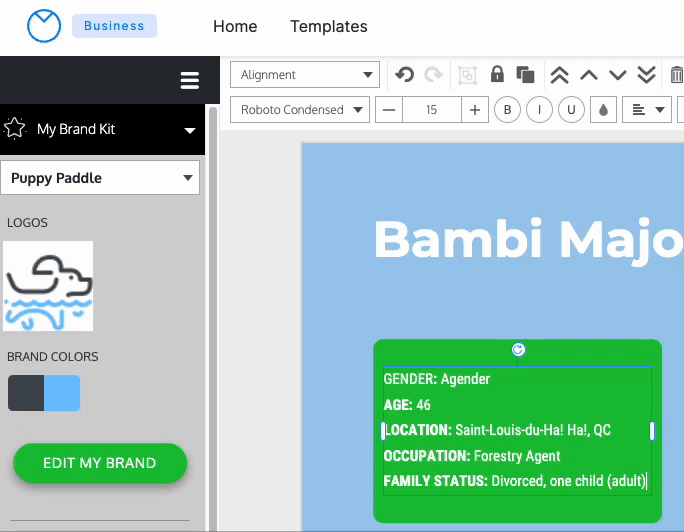
Task: Open the Alignment dropdown
Action: tap(305, 75)
